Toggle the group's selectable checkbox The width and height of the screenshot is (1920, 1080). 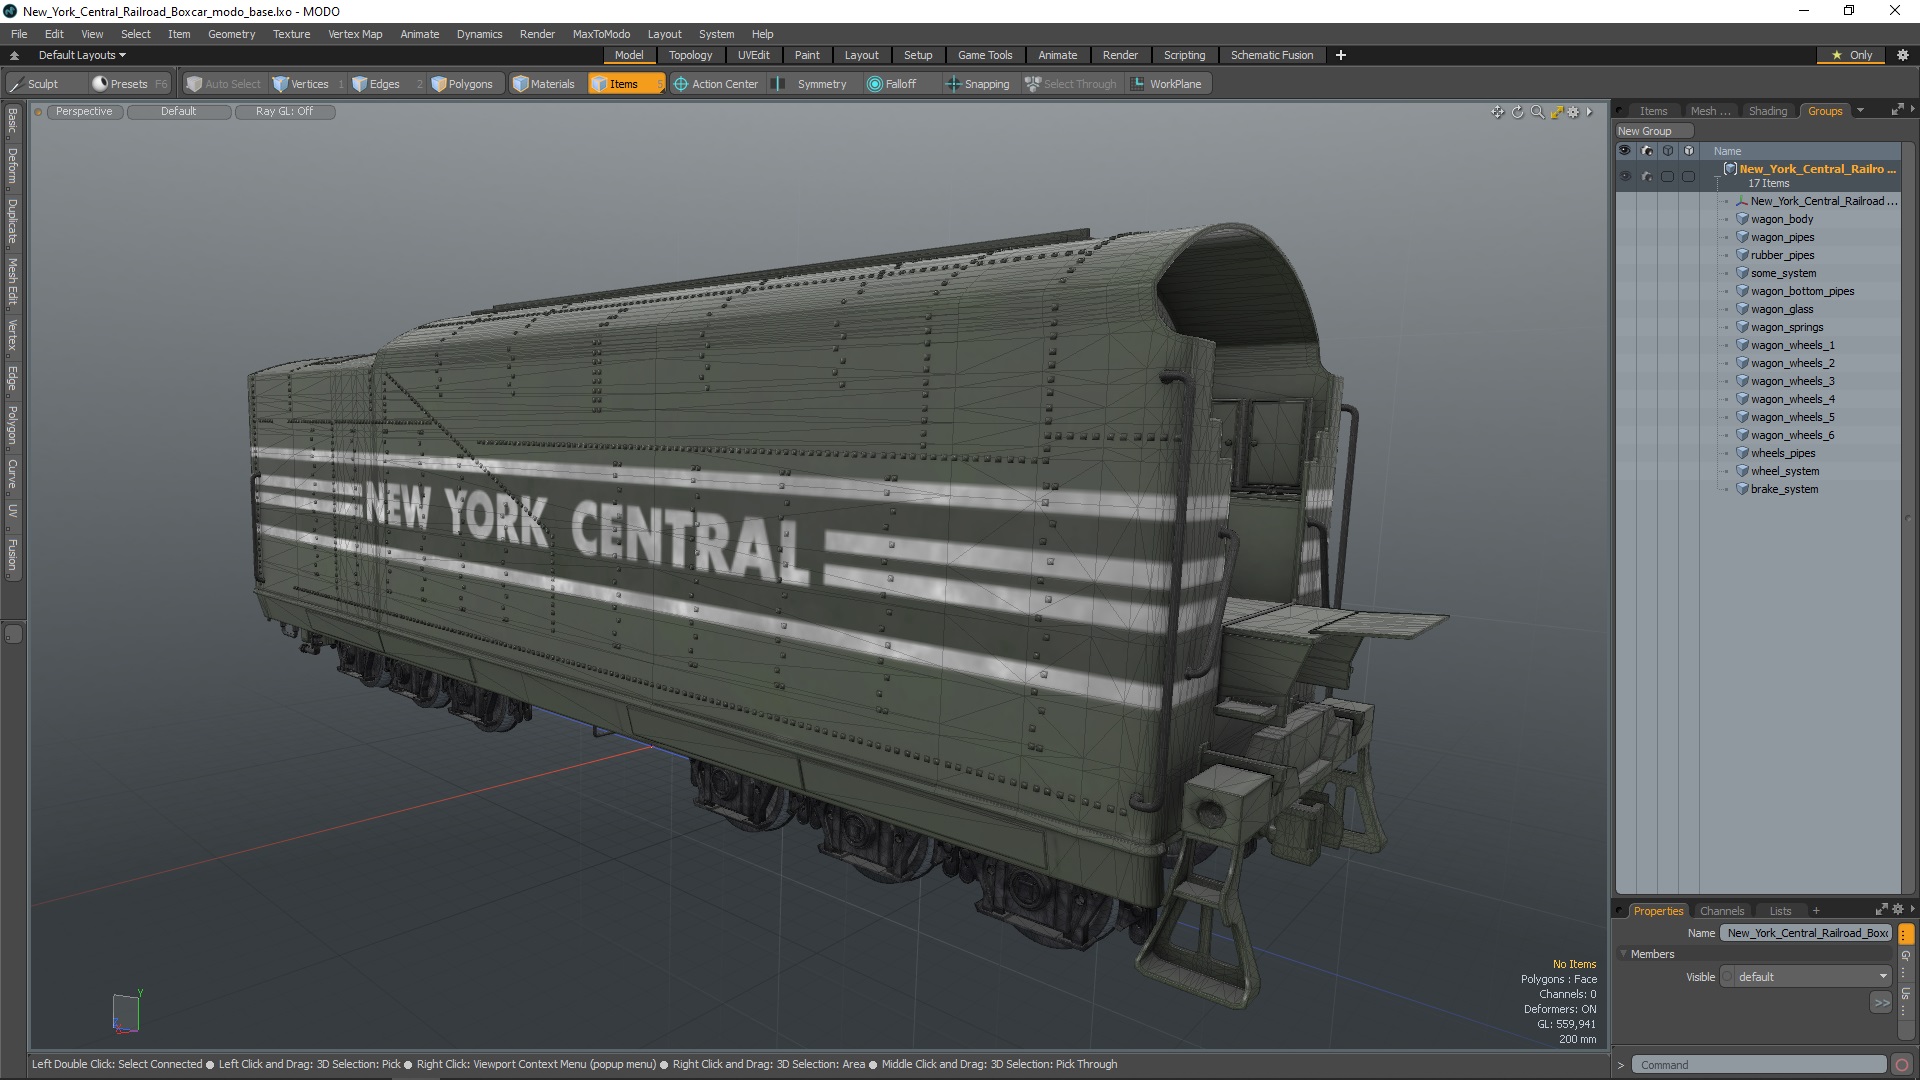pyautogui.click(x=1667, y=176)
